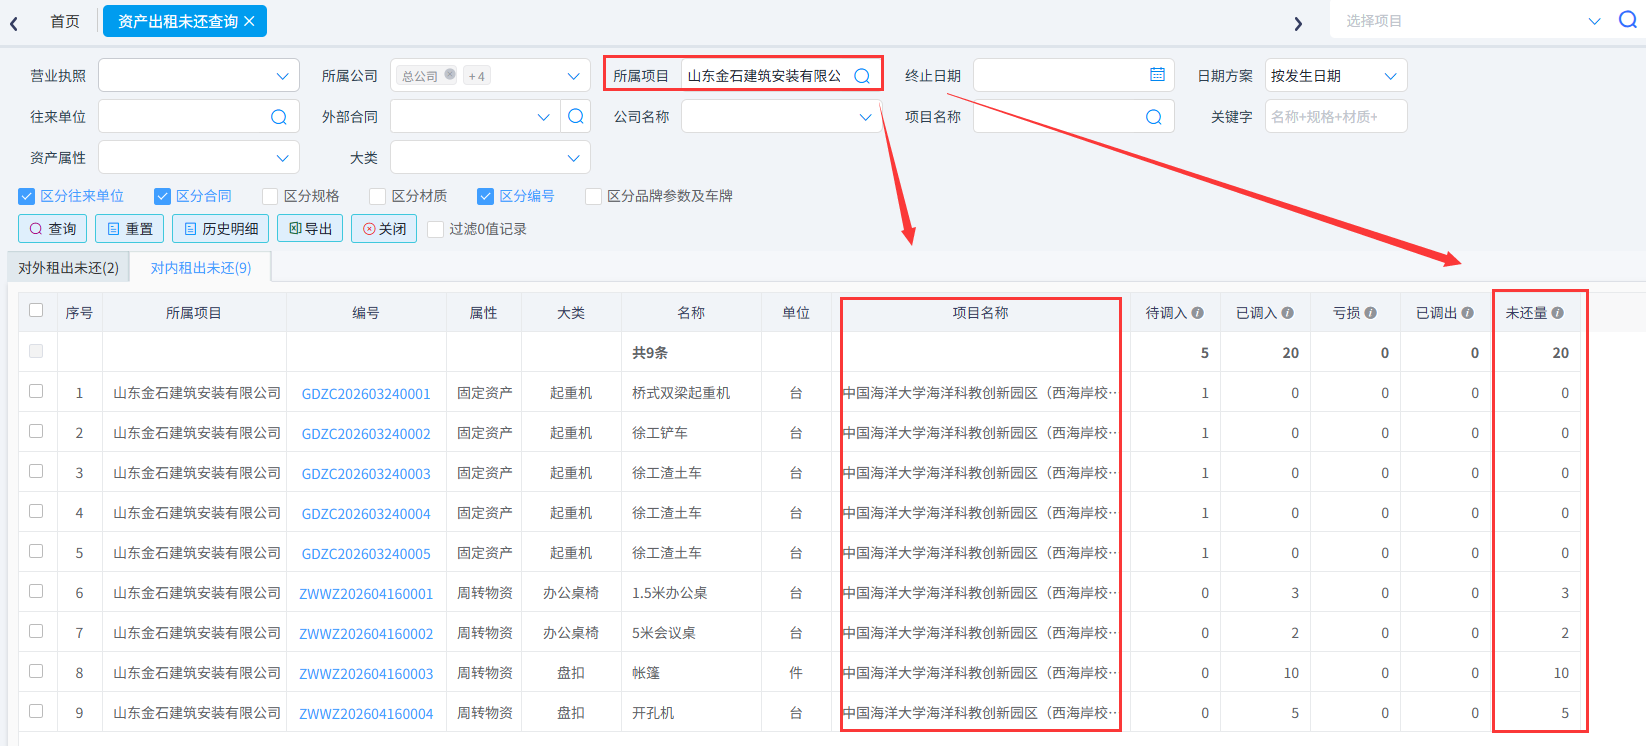
Task: Open asset link ZWWZ202604160003
Action: click(x=366, y=674)
